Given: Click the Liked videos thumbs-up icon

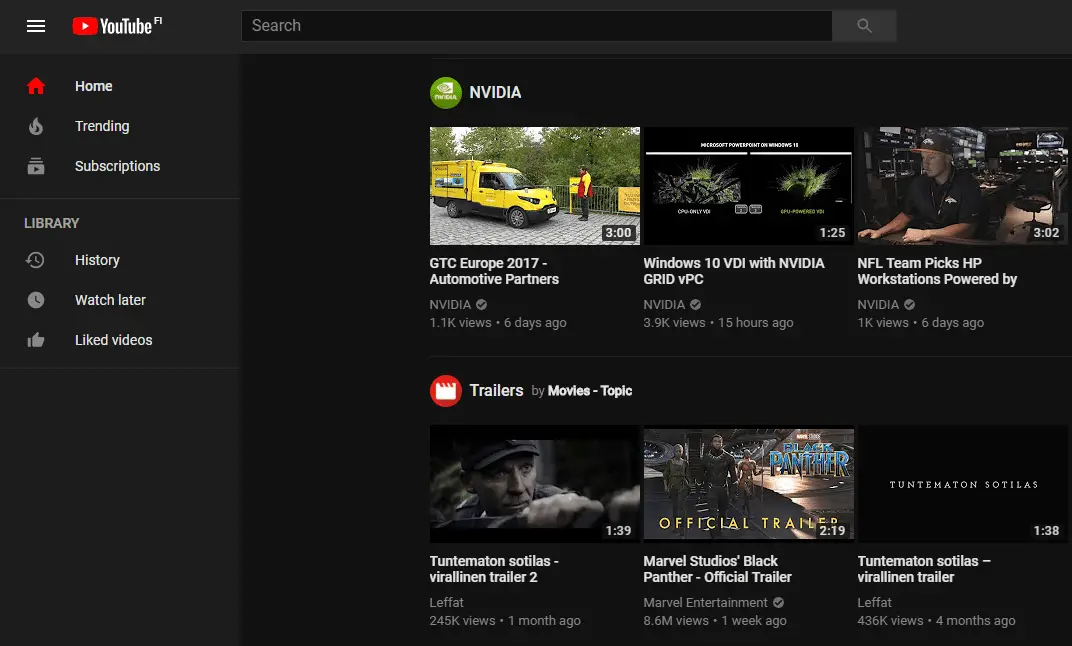Looking at the screenshot, I should tap(36, 340).
